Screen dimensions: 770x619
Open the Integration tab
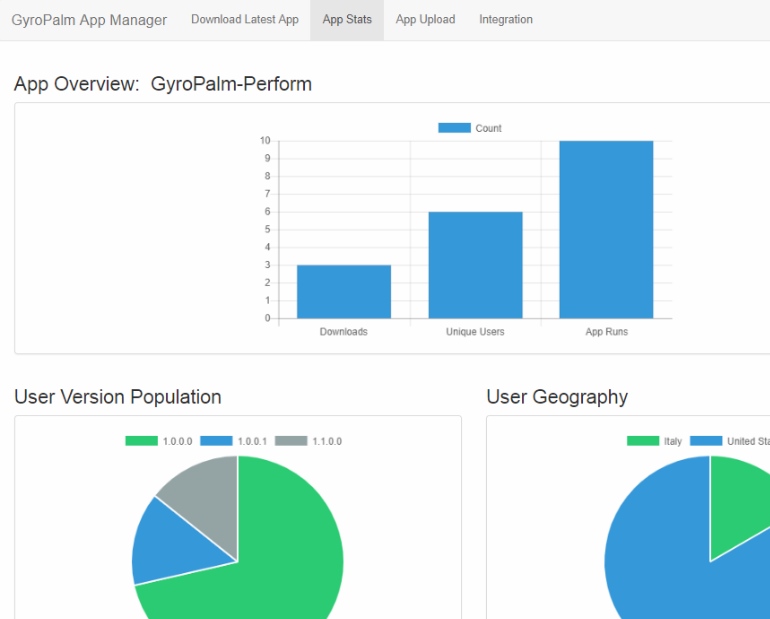click(x=505, y=20)
